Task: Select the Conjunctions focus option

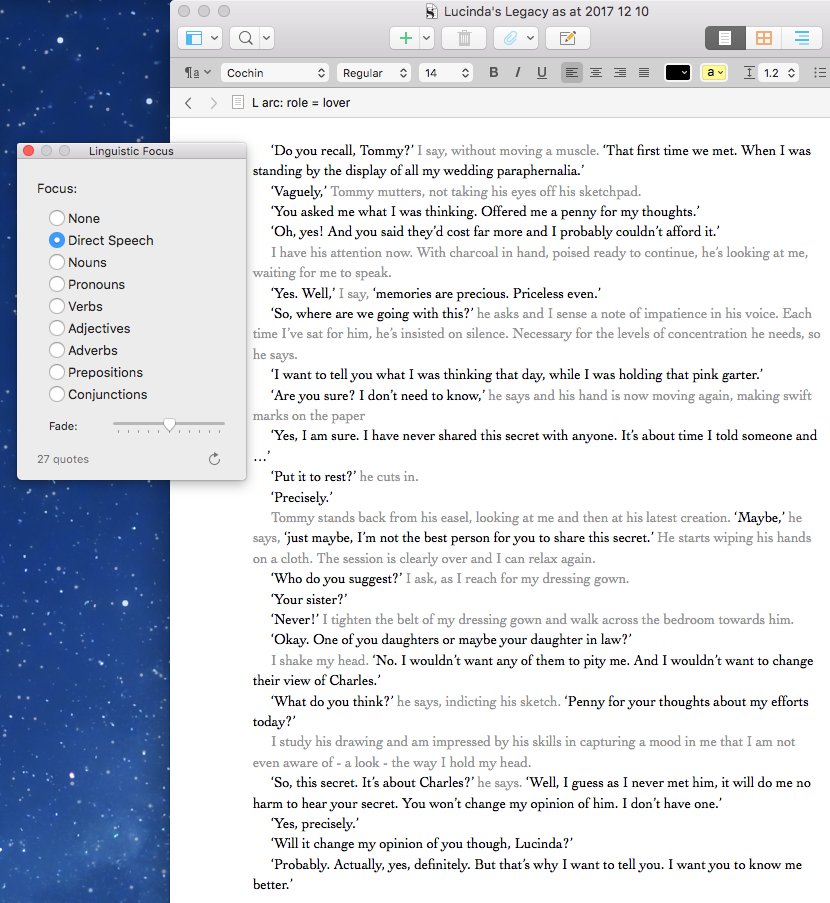Action: [56, 394]
